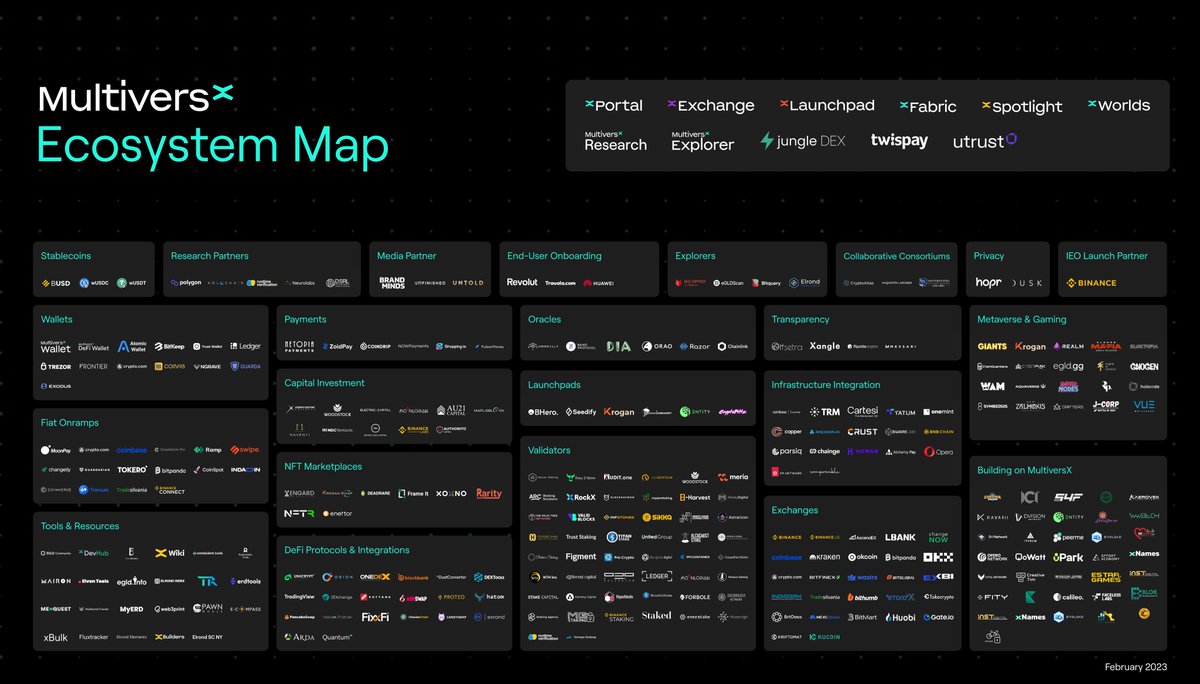Open the MultiversX Research logo
1200x684 pixels.
pyautogui.click(x=616, y=141)
